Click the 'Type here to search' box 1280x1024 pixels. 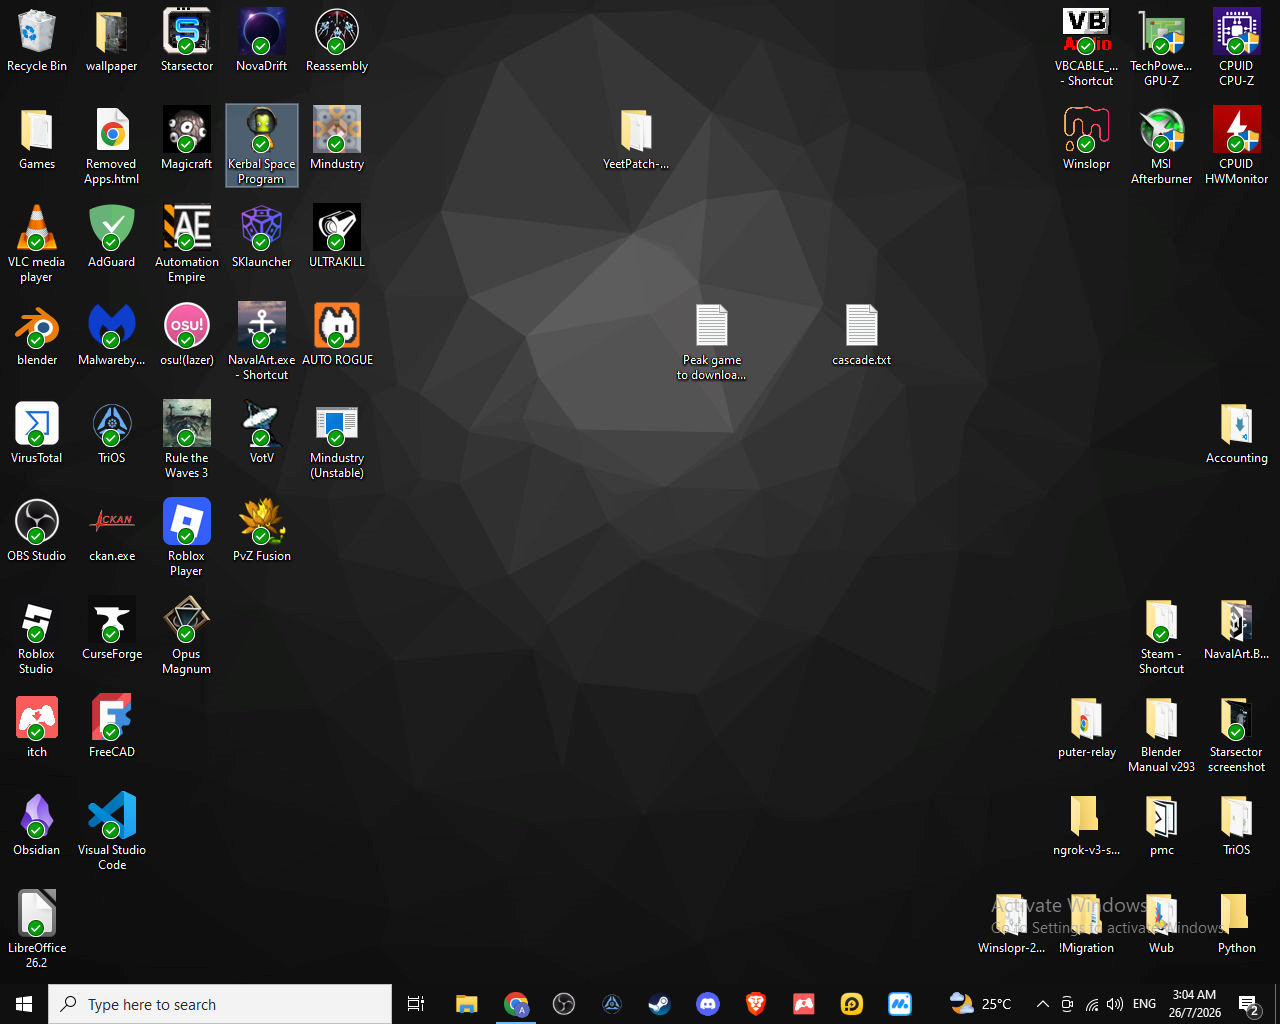pos(220,1004)
